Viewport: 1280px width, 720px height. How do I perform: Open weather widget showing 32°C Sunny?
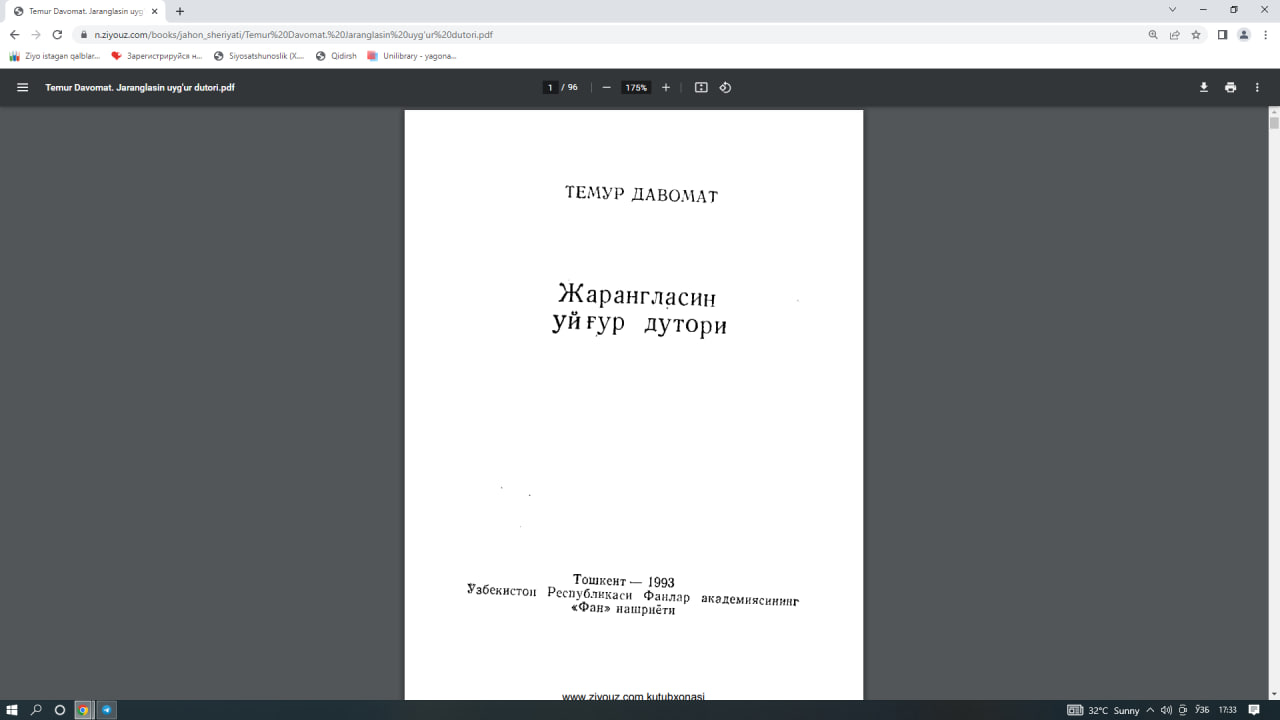click(1104, 710)
